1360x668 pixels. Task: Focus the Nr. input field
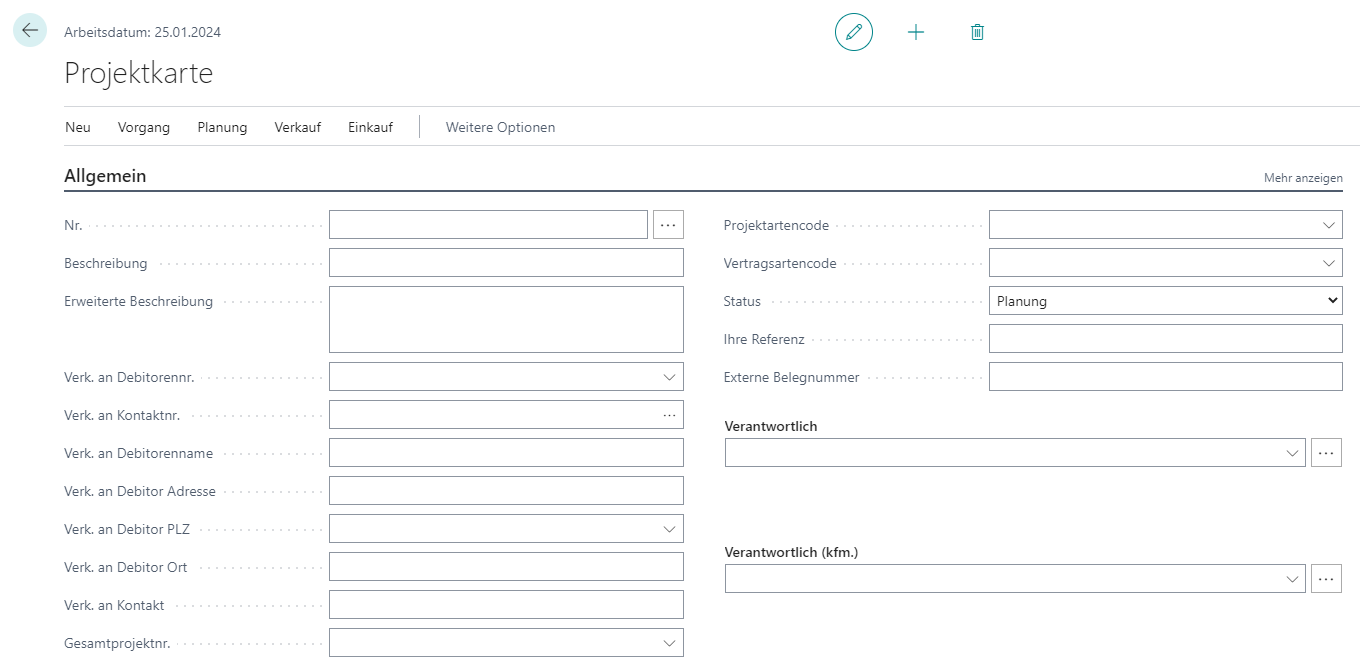pos(488,225)
